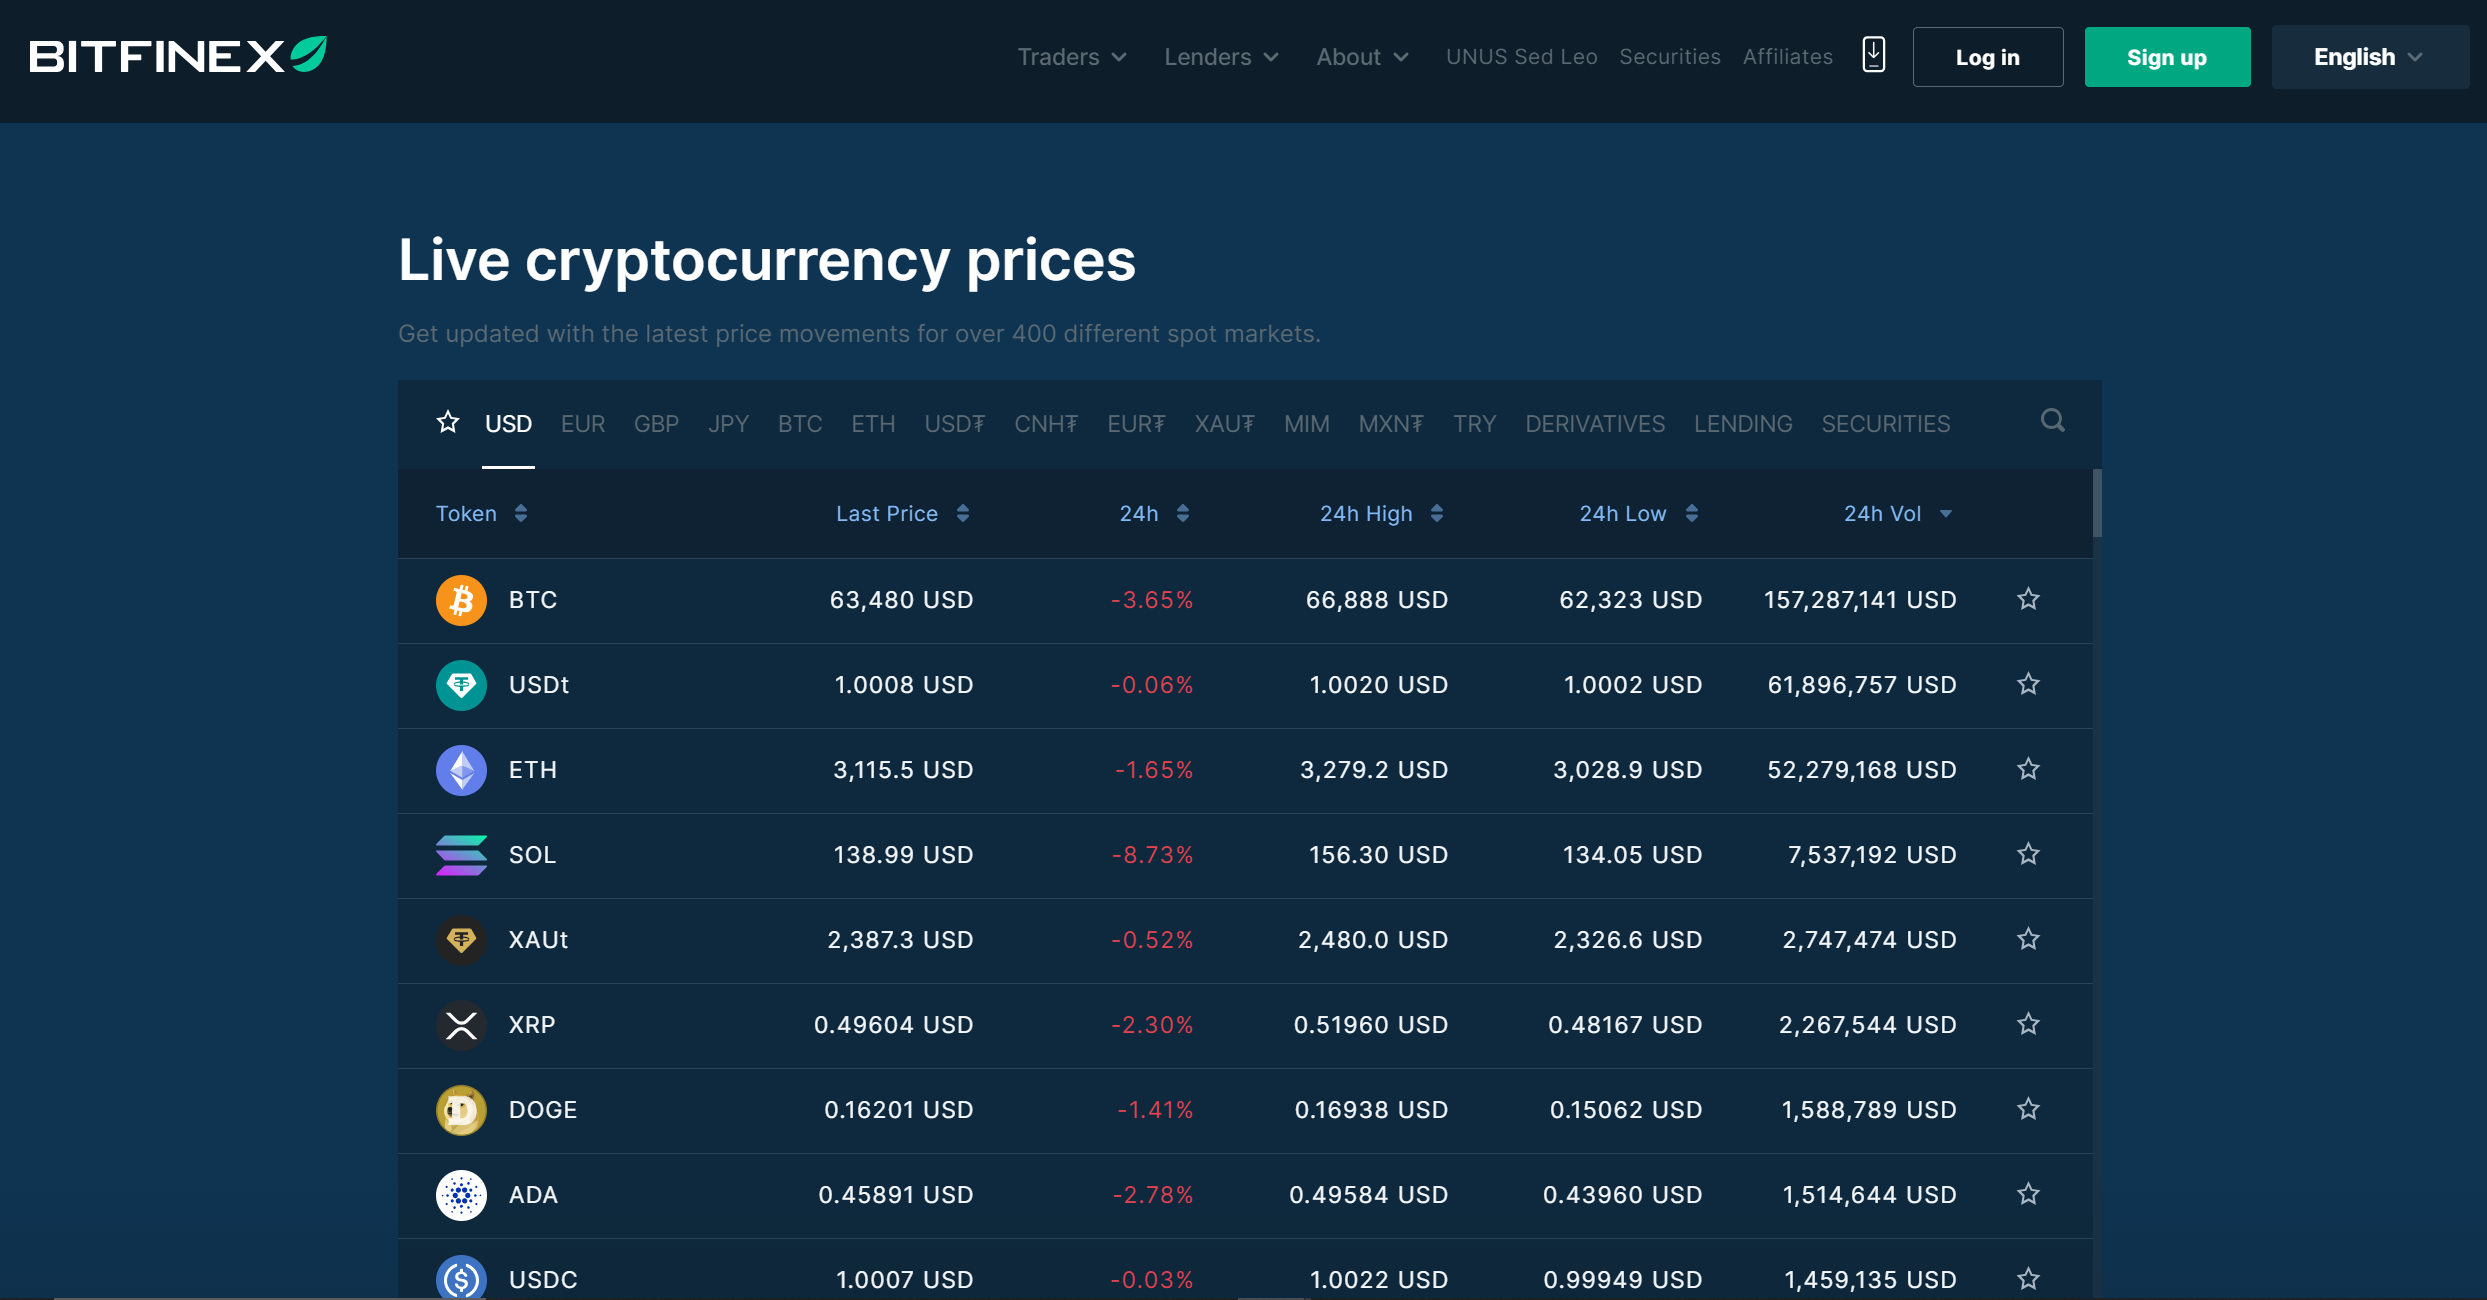The width and height of the screenshot is (2487, 1300).
Task: Show favorites via the star tab icon
Action: click(448, 422)
